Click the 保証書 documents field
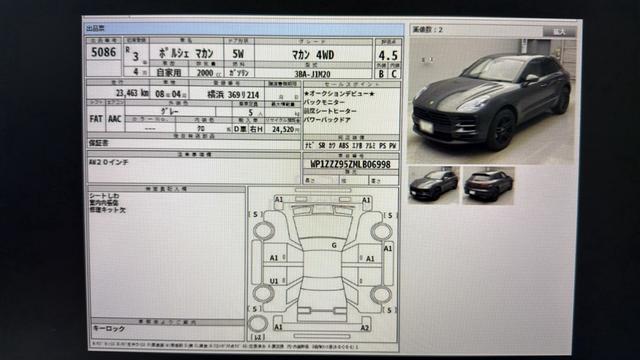The width and height of the screenshot is (640, 360). click(193, 143)
